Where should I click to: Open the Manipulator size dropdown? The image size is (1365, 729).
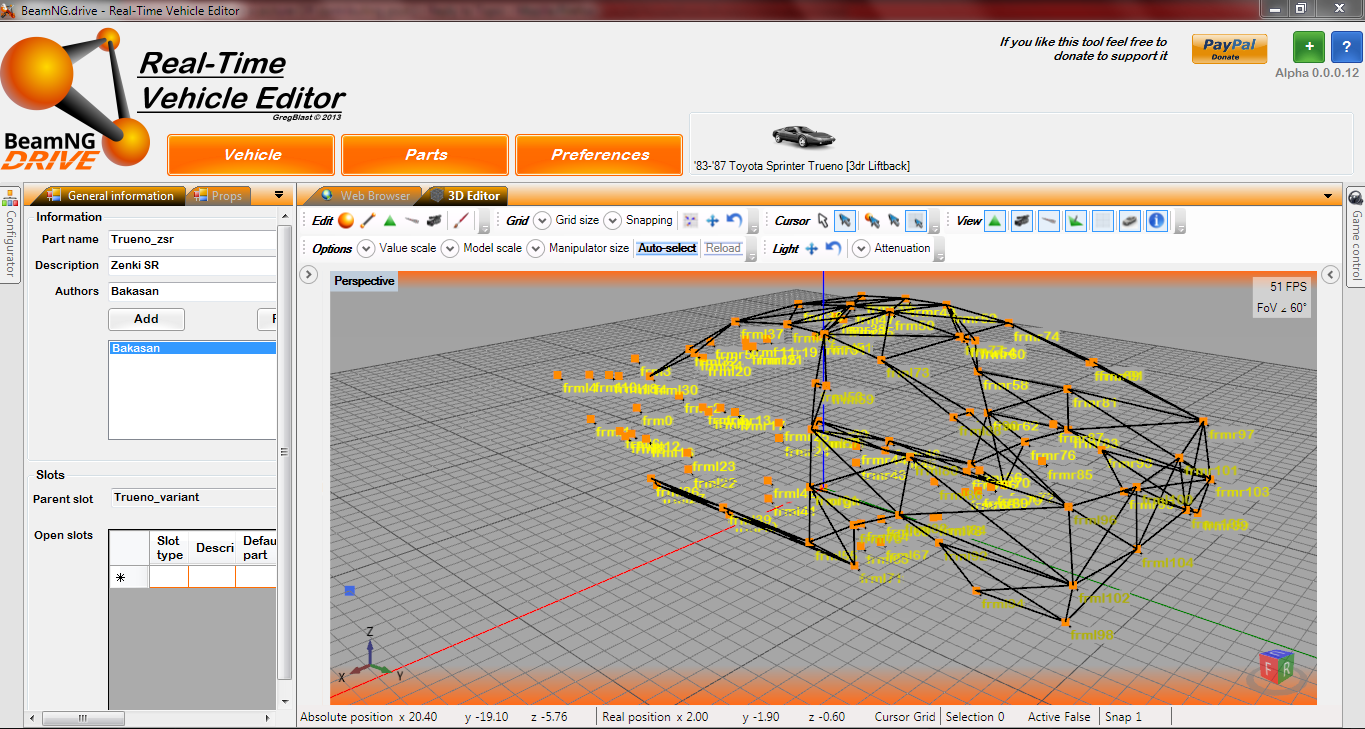(536, 248)
